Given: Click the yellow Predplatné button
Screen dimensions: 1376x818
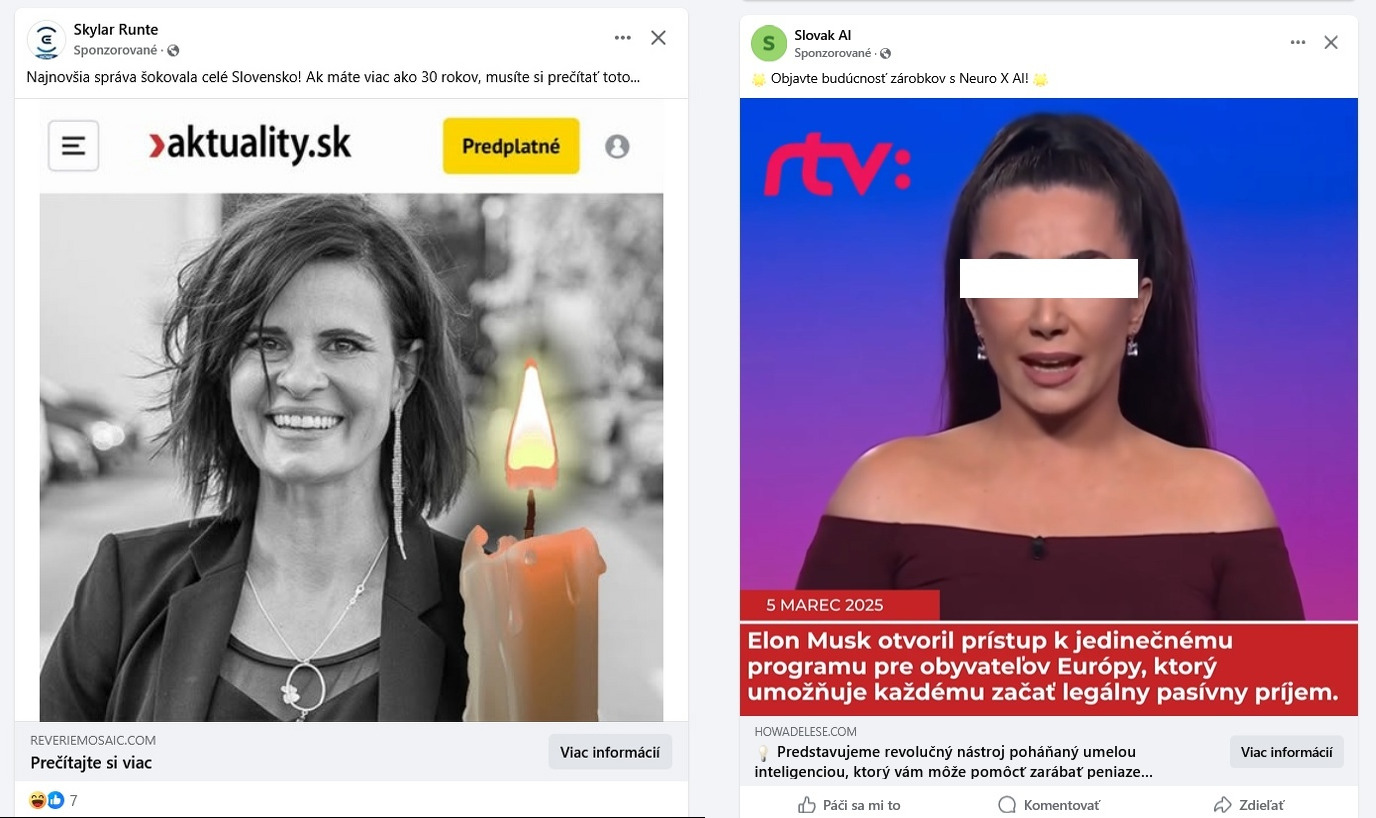Looking at the screenshot, I should pos(511,146).
